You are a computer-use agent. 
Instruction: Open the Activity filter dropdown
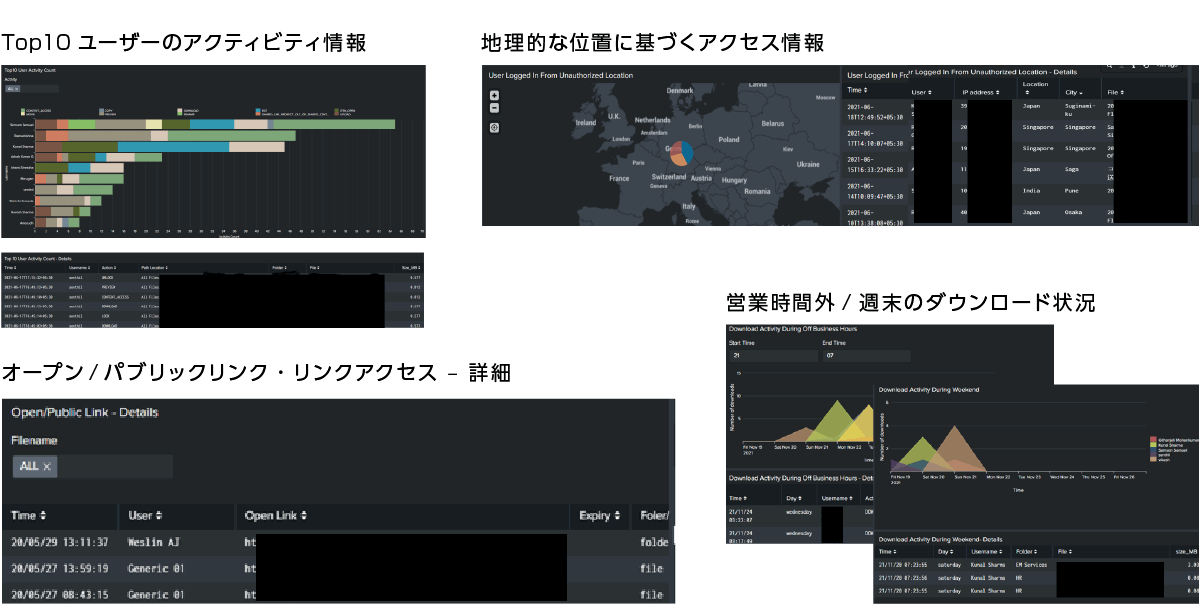pos(14,89)
